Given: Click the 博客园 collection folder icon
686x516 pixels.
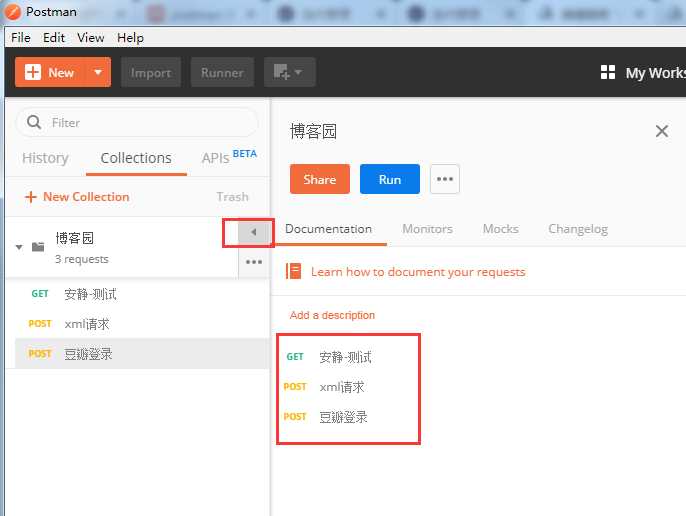Looking at the screenshot, I should click(38, 247).
